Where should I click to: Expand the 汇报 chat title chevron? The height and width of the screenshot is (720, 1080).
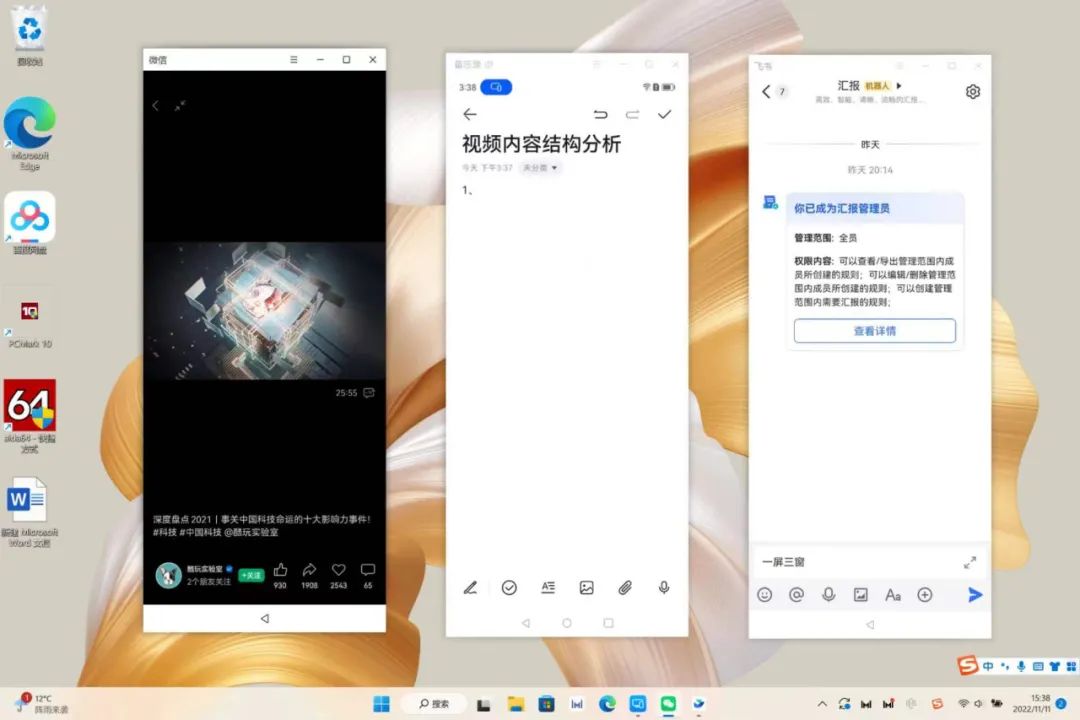(x=898, y=86)
